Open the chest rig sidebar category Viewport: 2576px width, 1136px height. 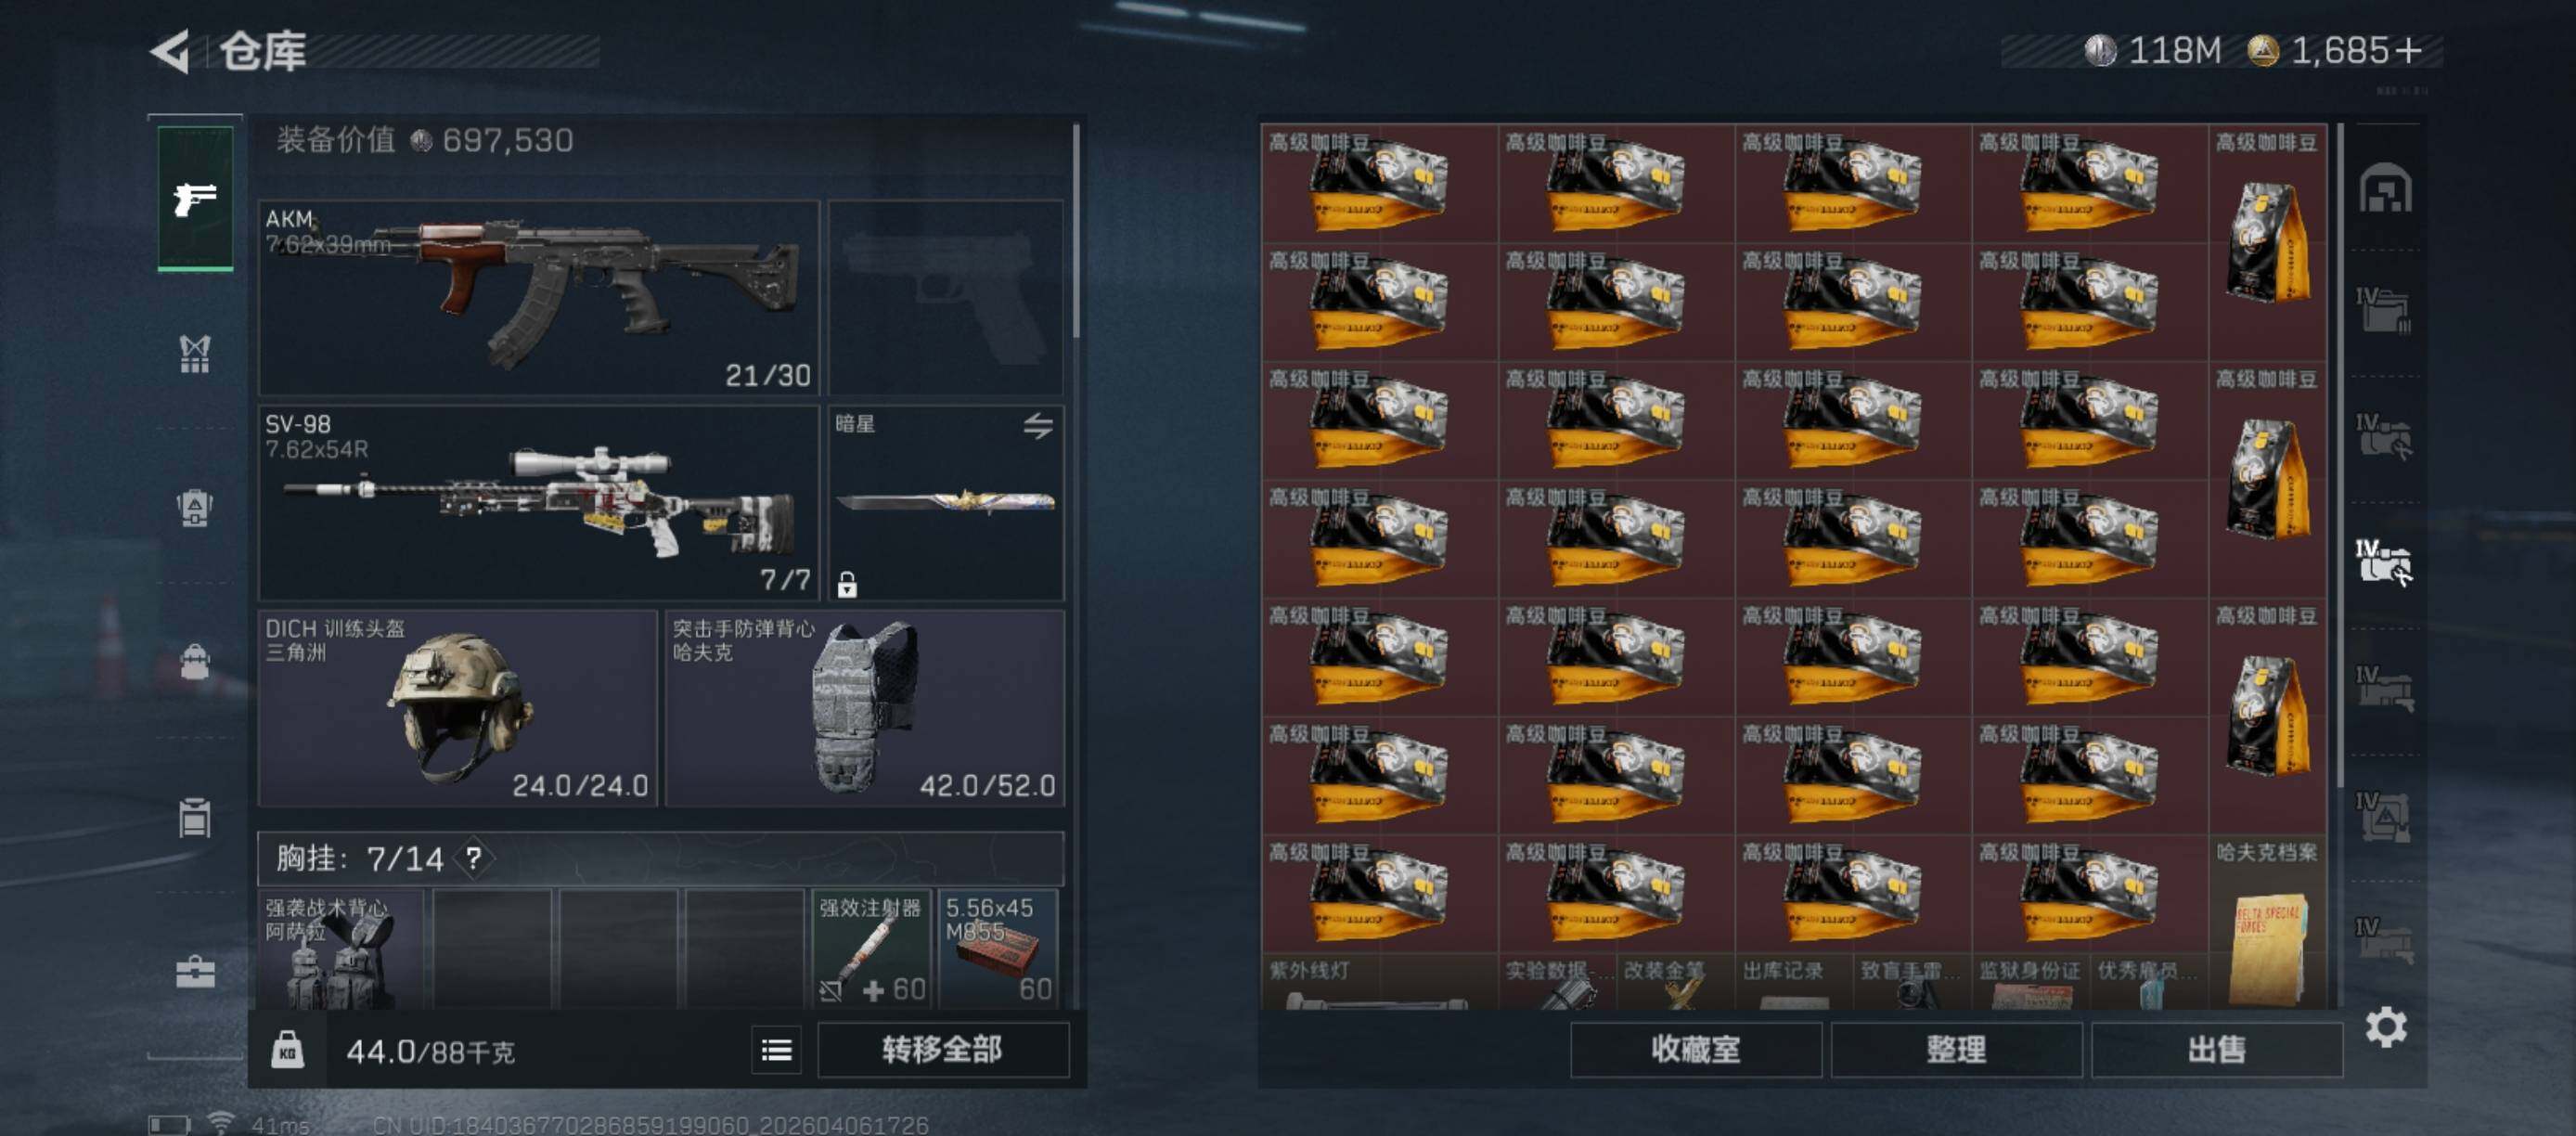click(194, 353)
